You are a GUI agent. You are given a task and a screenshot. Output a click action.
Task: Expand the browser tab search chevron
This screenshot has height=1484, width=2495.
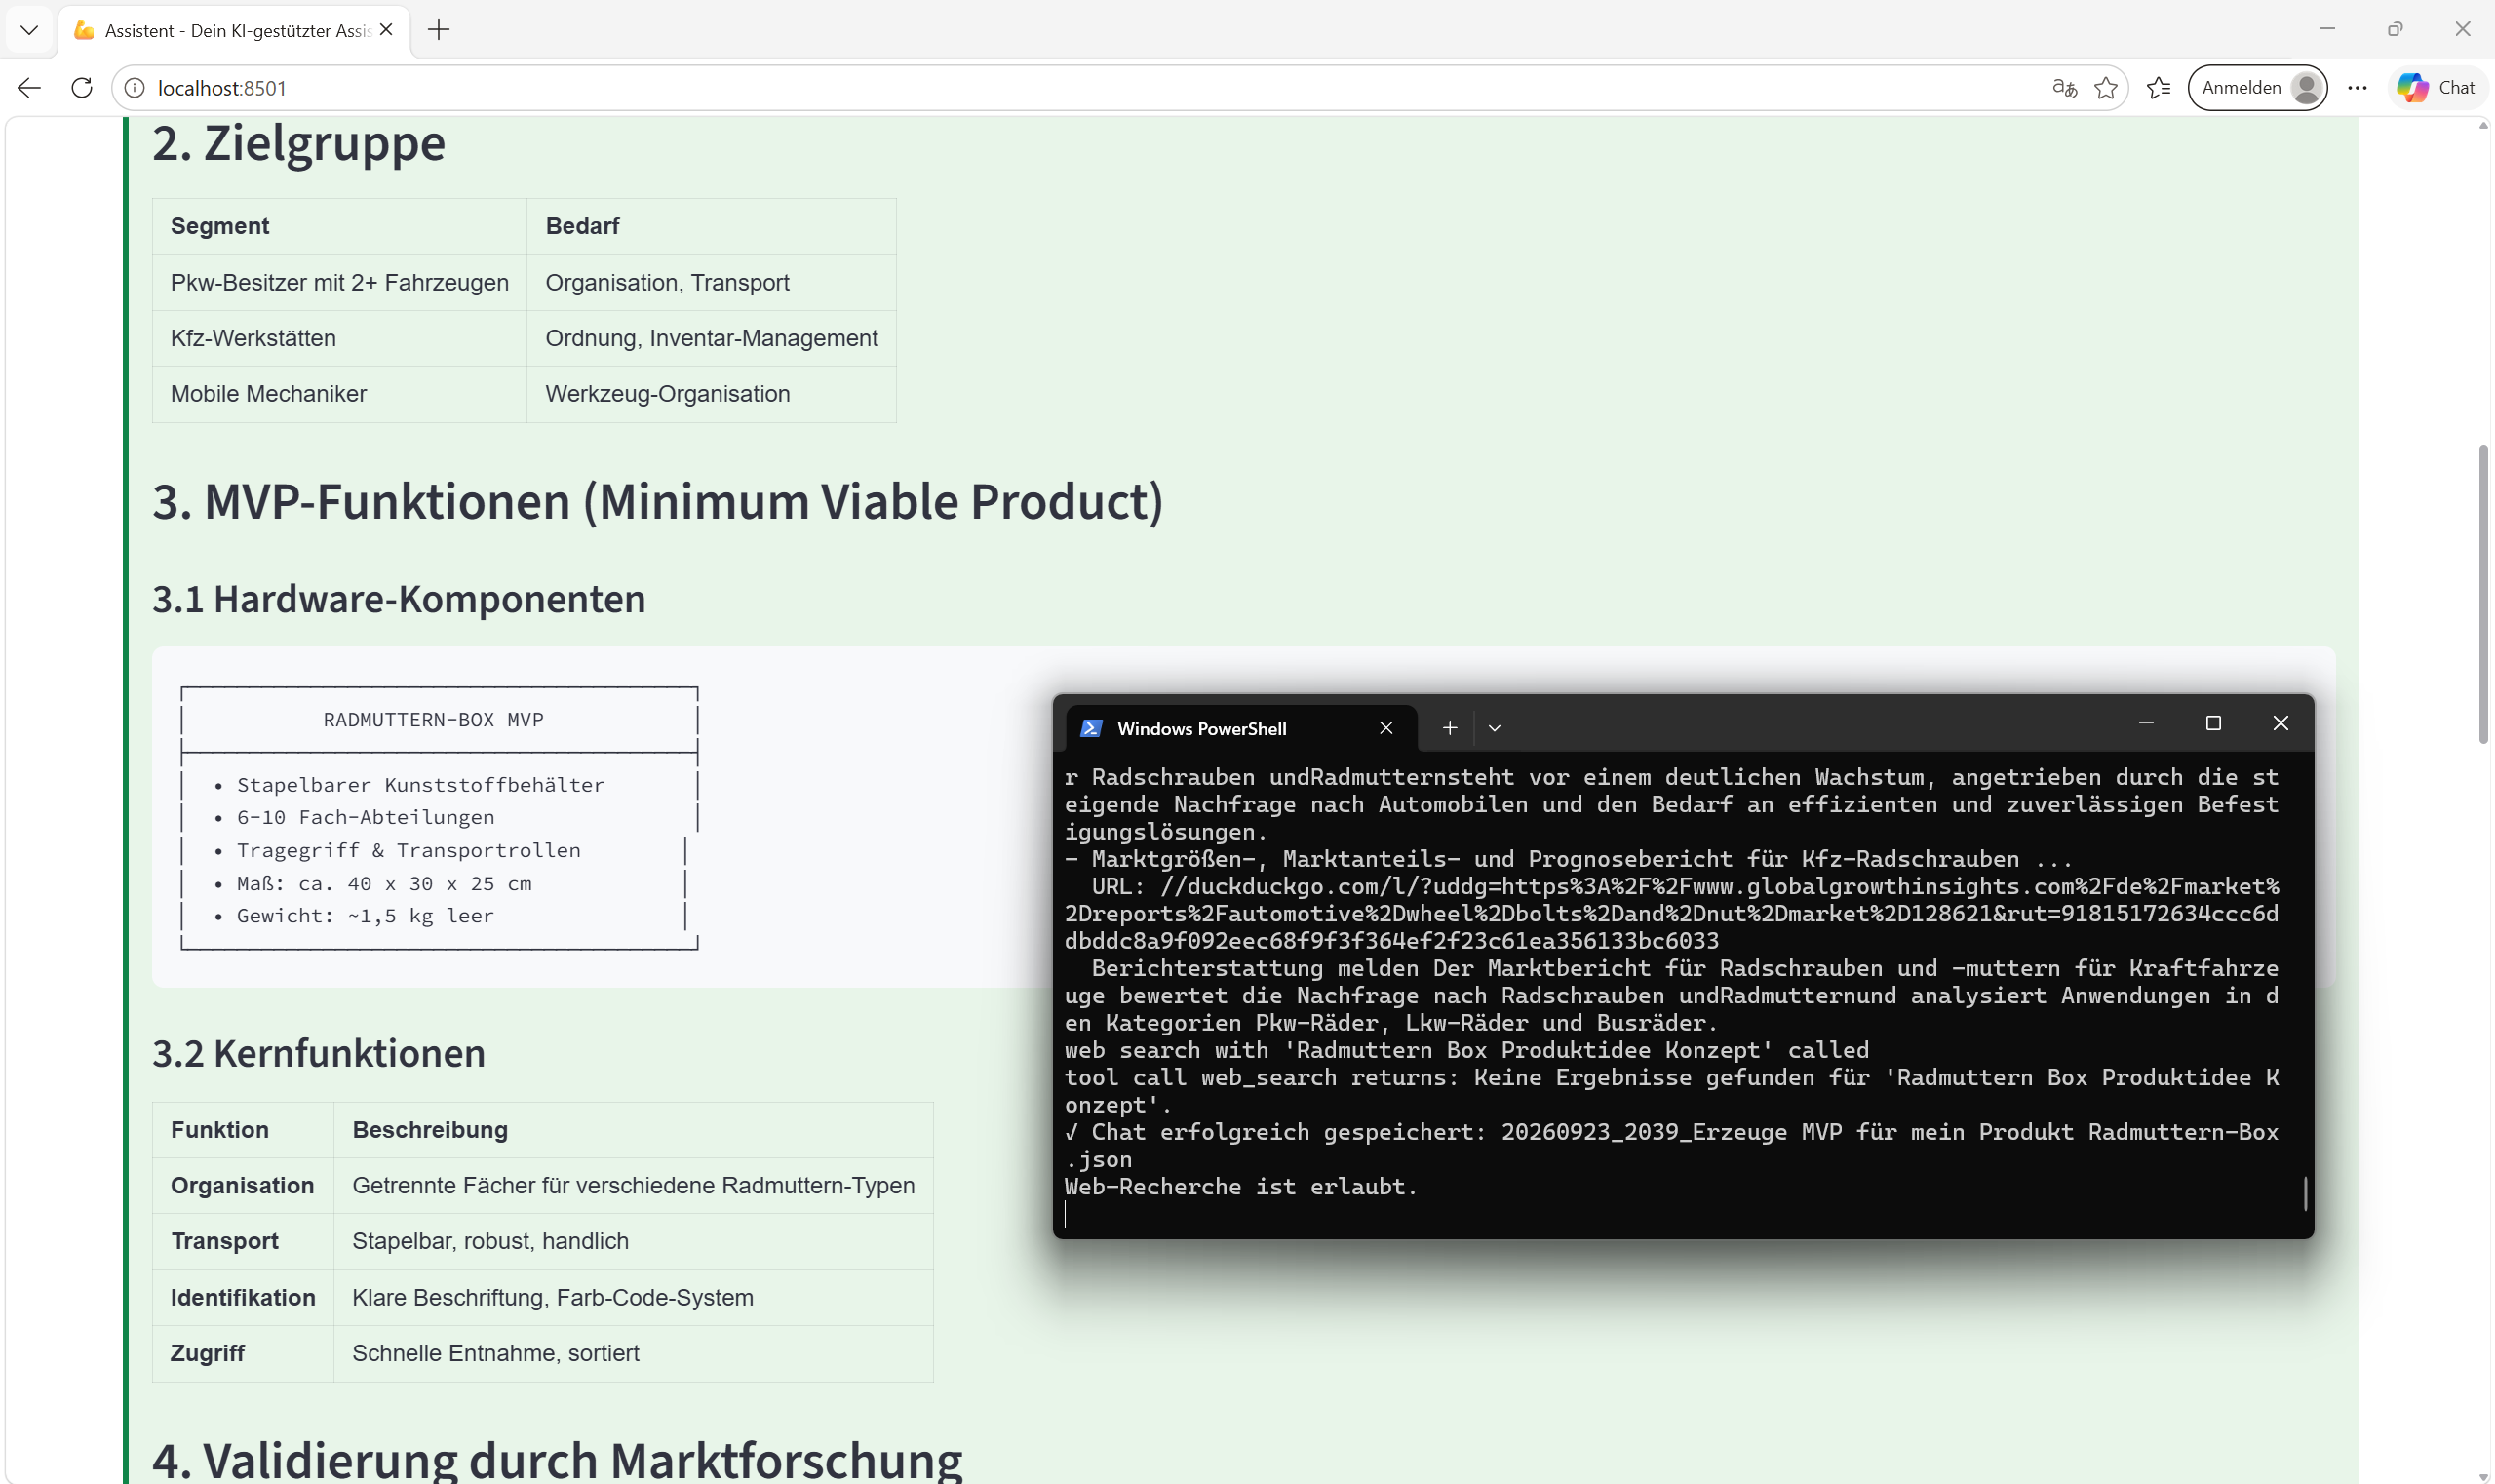[29, 30]
